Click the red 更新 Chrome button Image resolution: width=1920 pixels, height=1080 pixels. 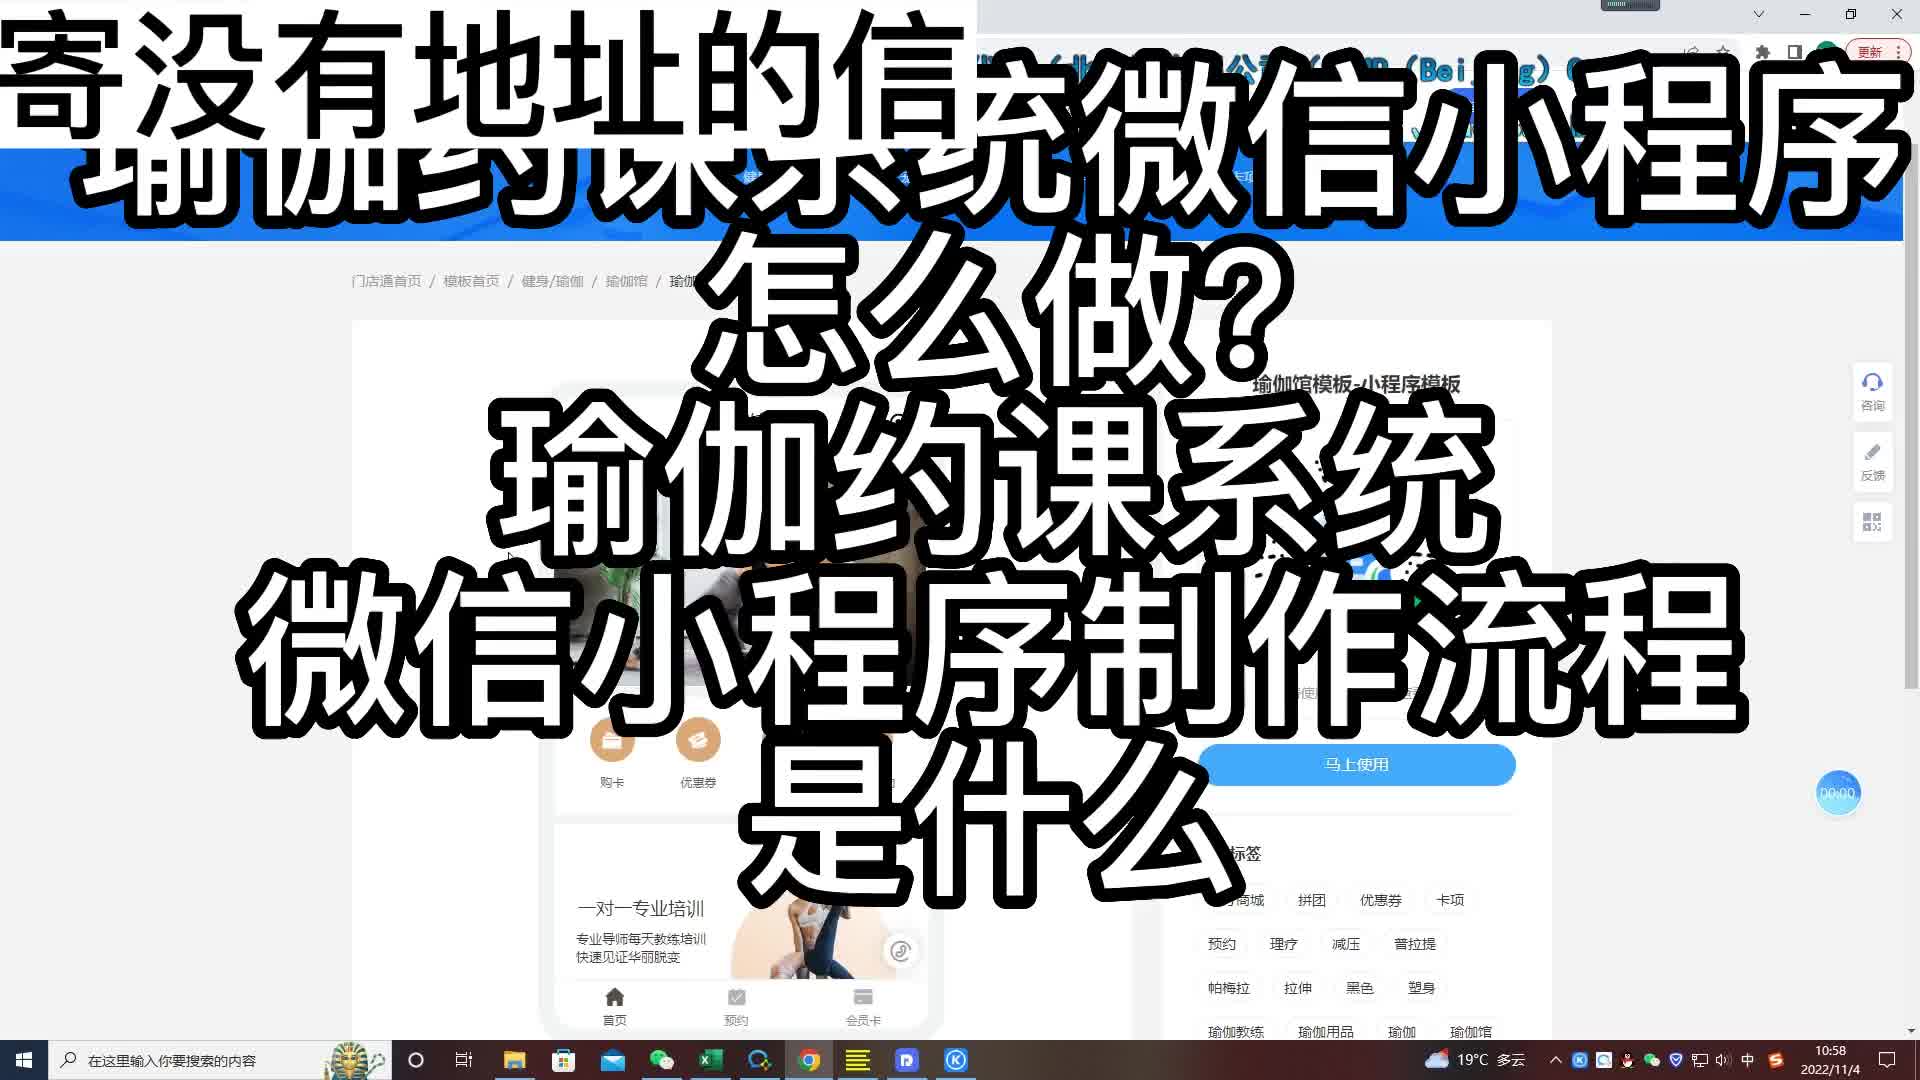coord(1870,52)
